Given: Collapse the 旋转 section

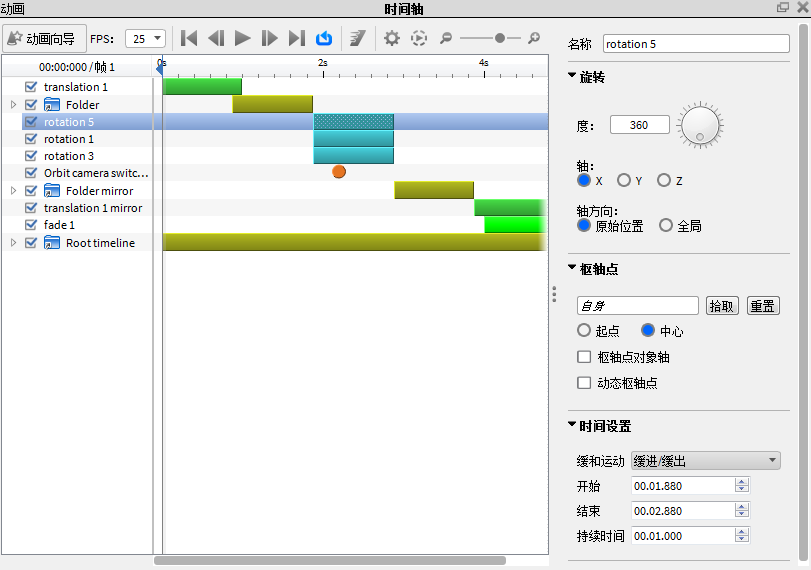Looking at the screenshot, I should [x=572, y=76].
